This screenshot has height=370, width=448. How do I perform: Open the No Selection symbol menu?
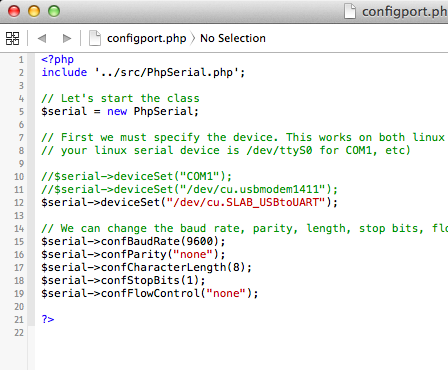coord(233,38)
